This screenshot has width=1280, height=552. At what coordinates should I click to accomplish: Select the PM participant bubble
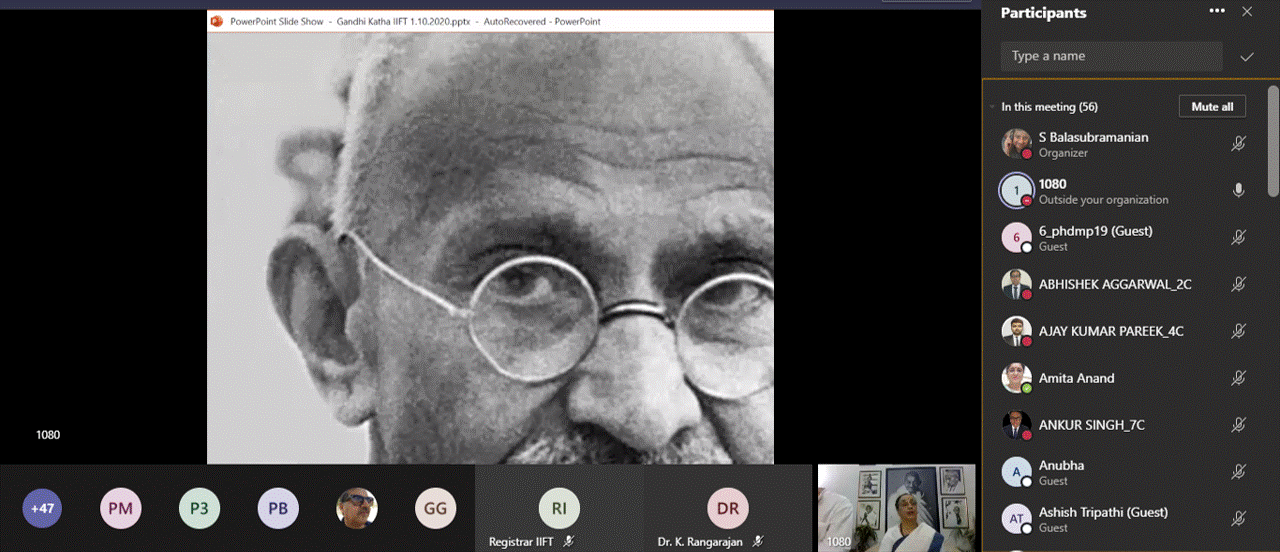121,508
